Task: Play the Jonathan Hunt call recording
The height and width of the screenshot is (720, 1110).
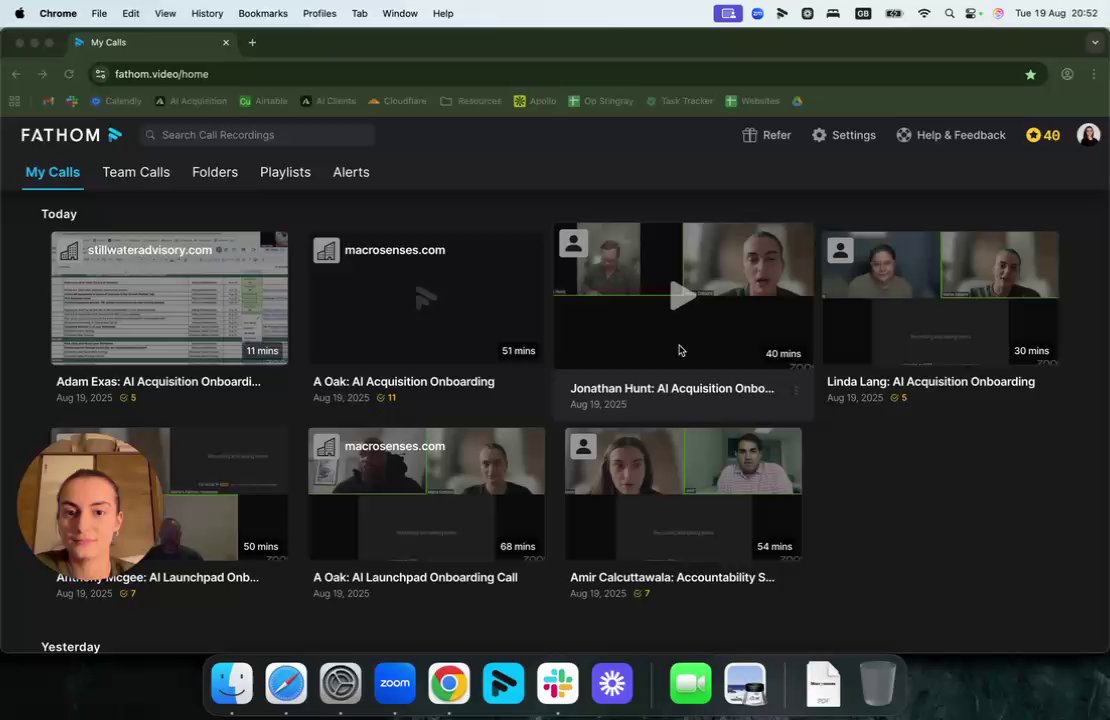Action: coord(682,295)
